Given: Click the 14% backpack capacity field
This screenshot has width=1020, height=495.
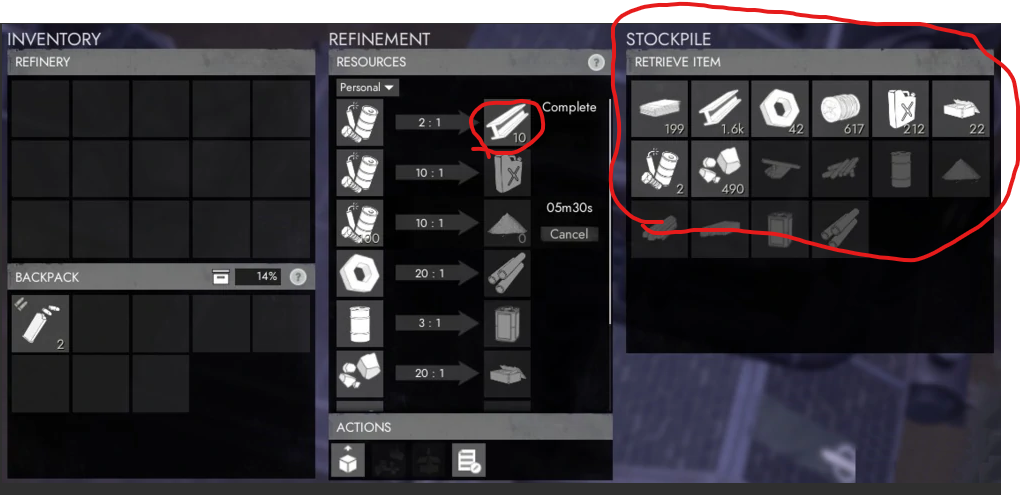Looking at the screenshot, I should (x=258, y=277).
